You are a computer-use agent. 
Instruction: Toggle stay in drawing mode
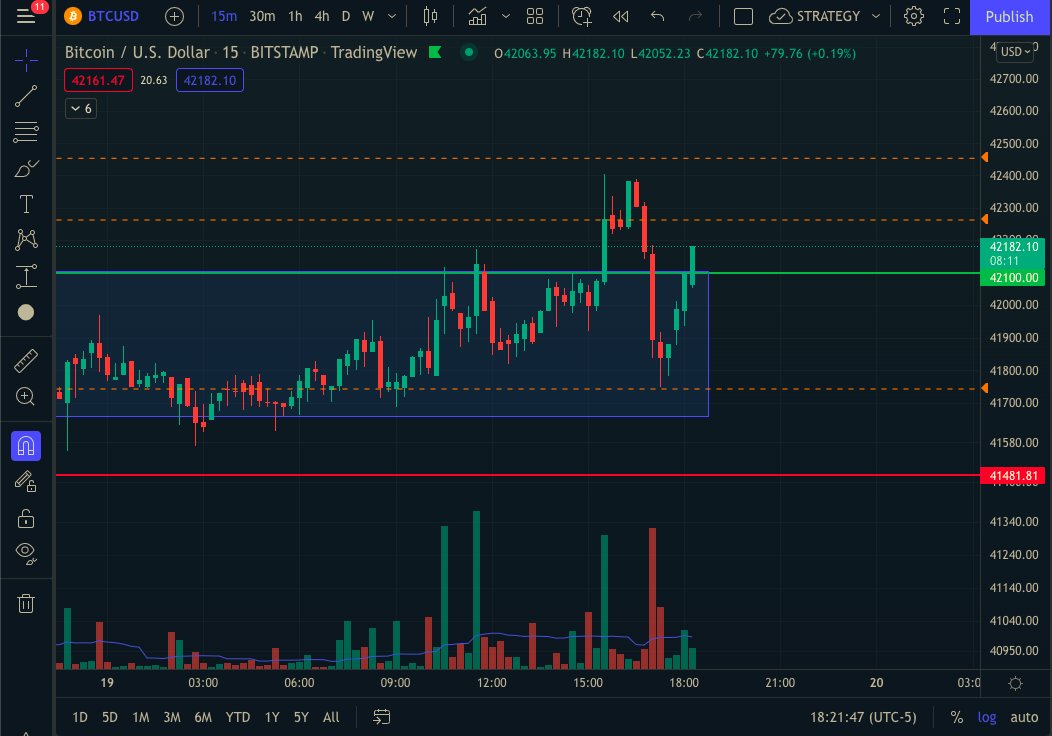pos(26,482)
